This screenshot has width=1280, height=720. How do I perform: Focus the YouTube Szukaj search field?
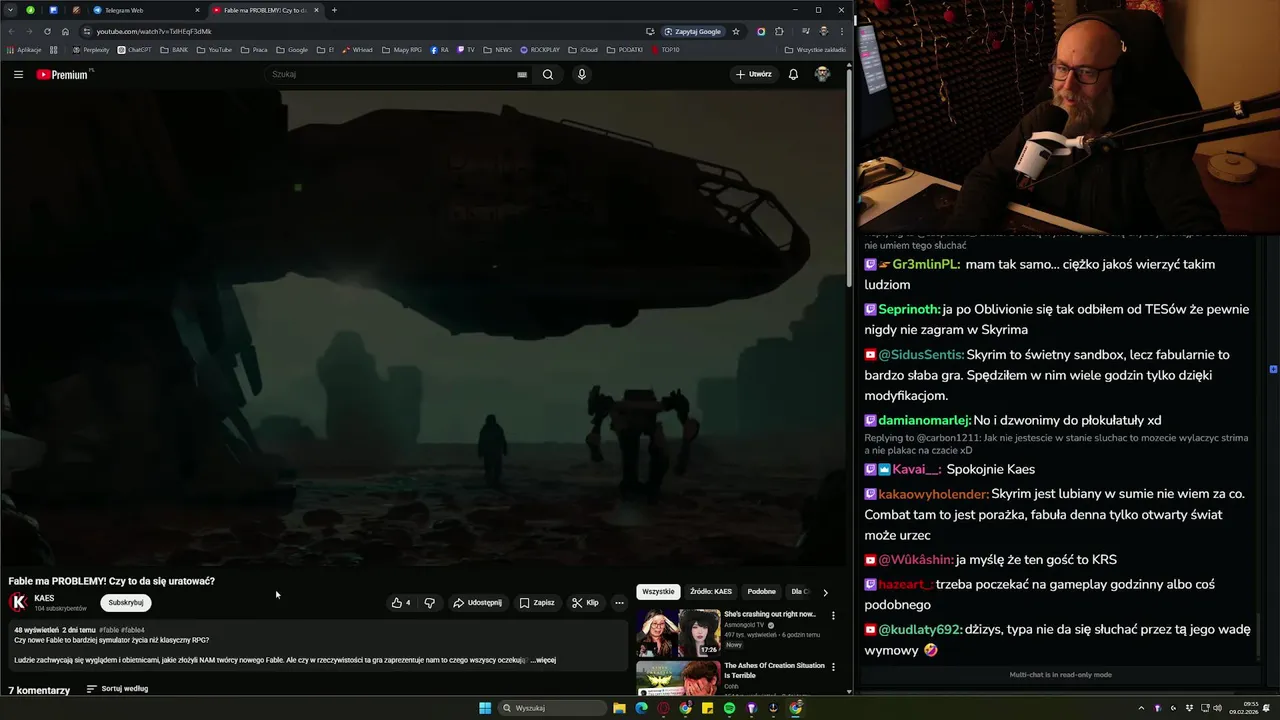click(x=390, y=74)
